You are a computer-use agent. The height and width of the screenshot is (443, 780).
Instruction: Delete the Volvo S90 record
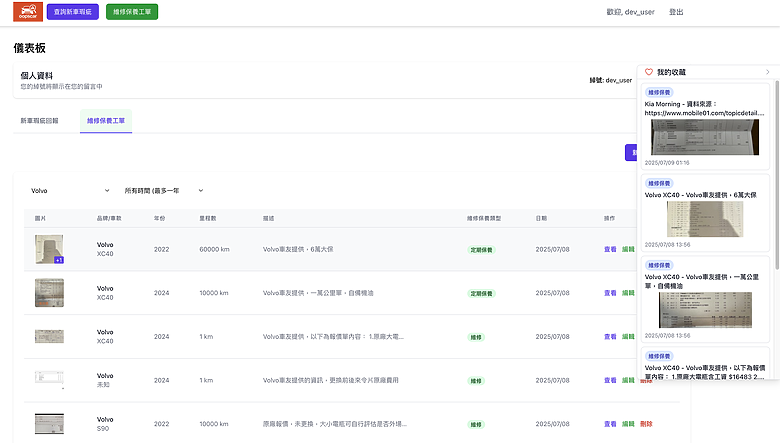coord(646,424)
